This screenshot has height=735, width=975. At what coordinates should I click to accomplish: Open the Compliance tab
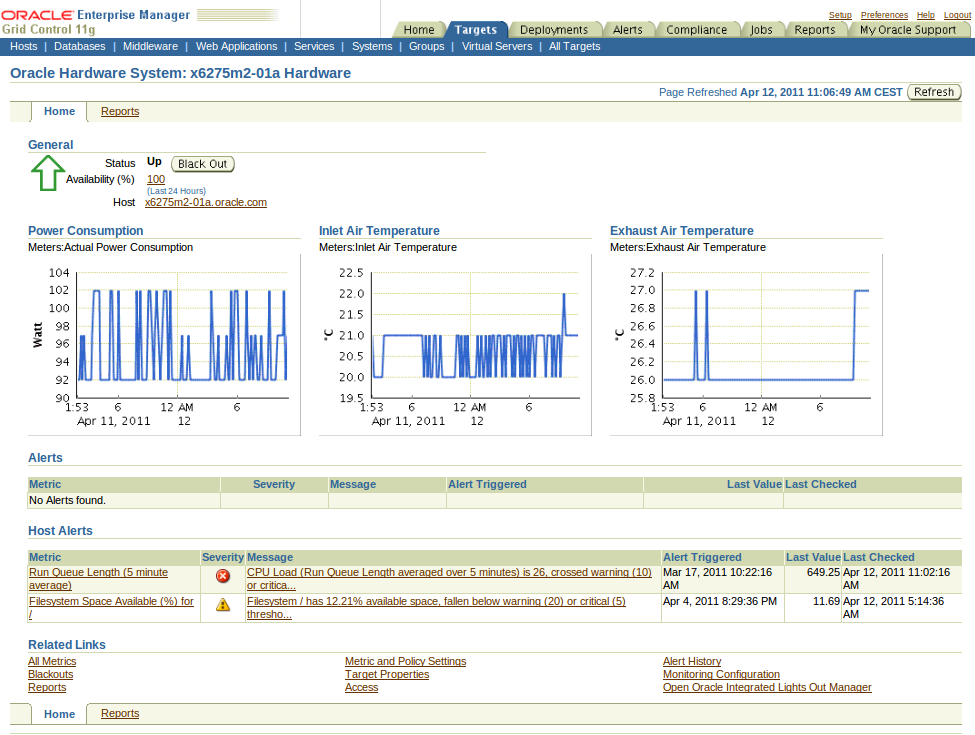(x=696, y=29)
